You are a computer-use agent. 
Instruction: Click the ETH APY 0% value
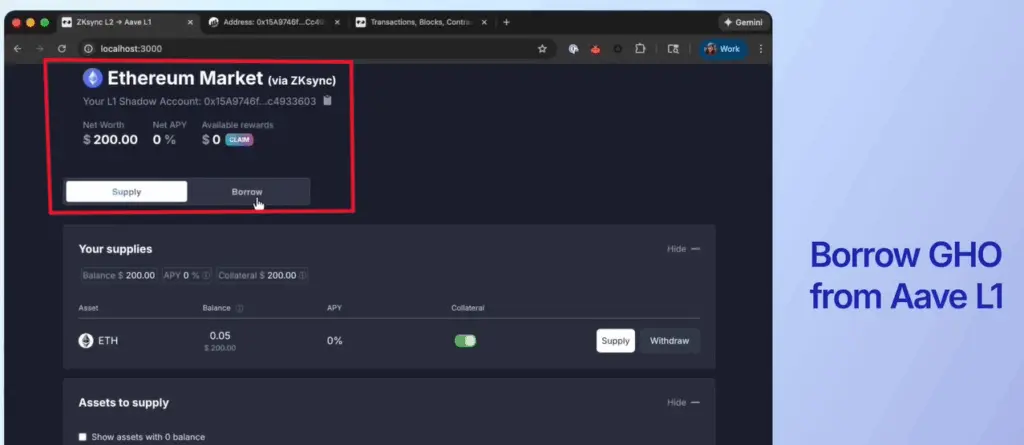pyautogui.click(x=334, y=340)
